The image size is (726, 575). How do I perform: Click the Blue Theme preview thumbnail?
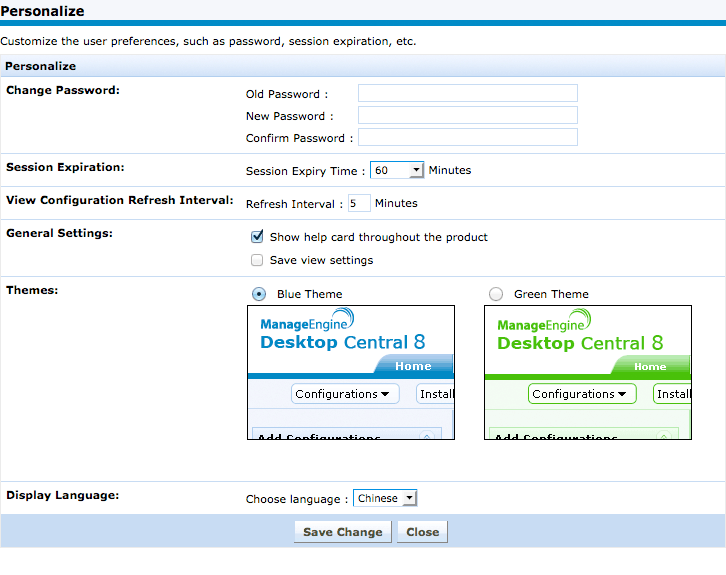tap(351, 372)
